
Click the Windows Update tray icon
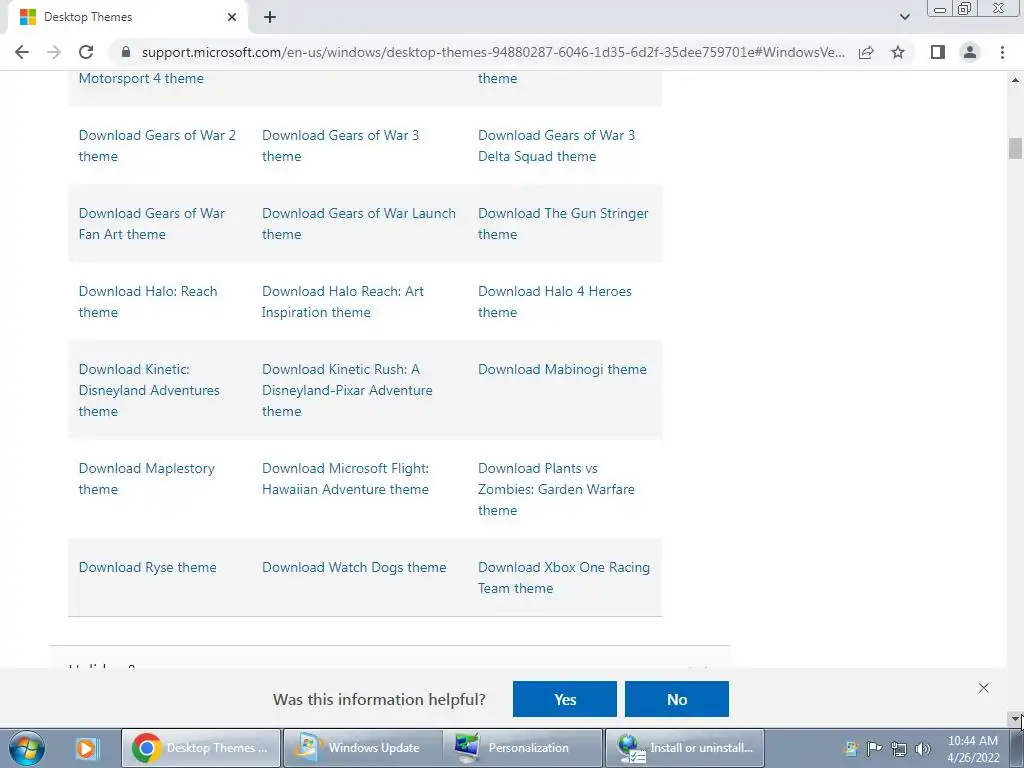click(x=850, y=748)
